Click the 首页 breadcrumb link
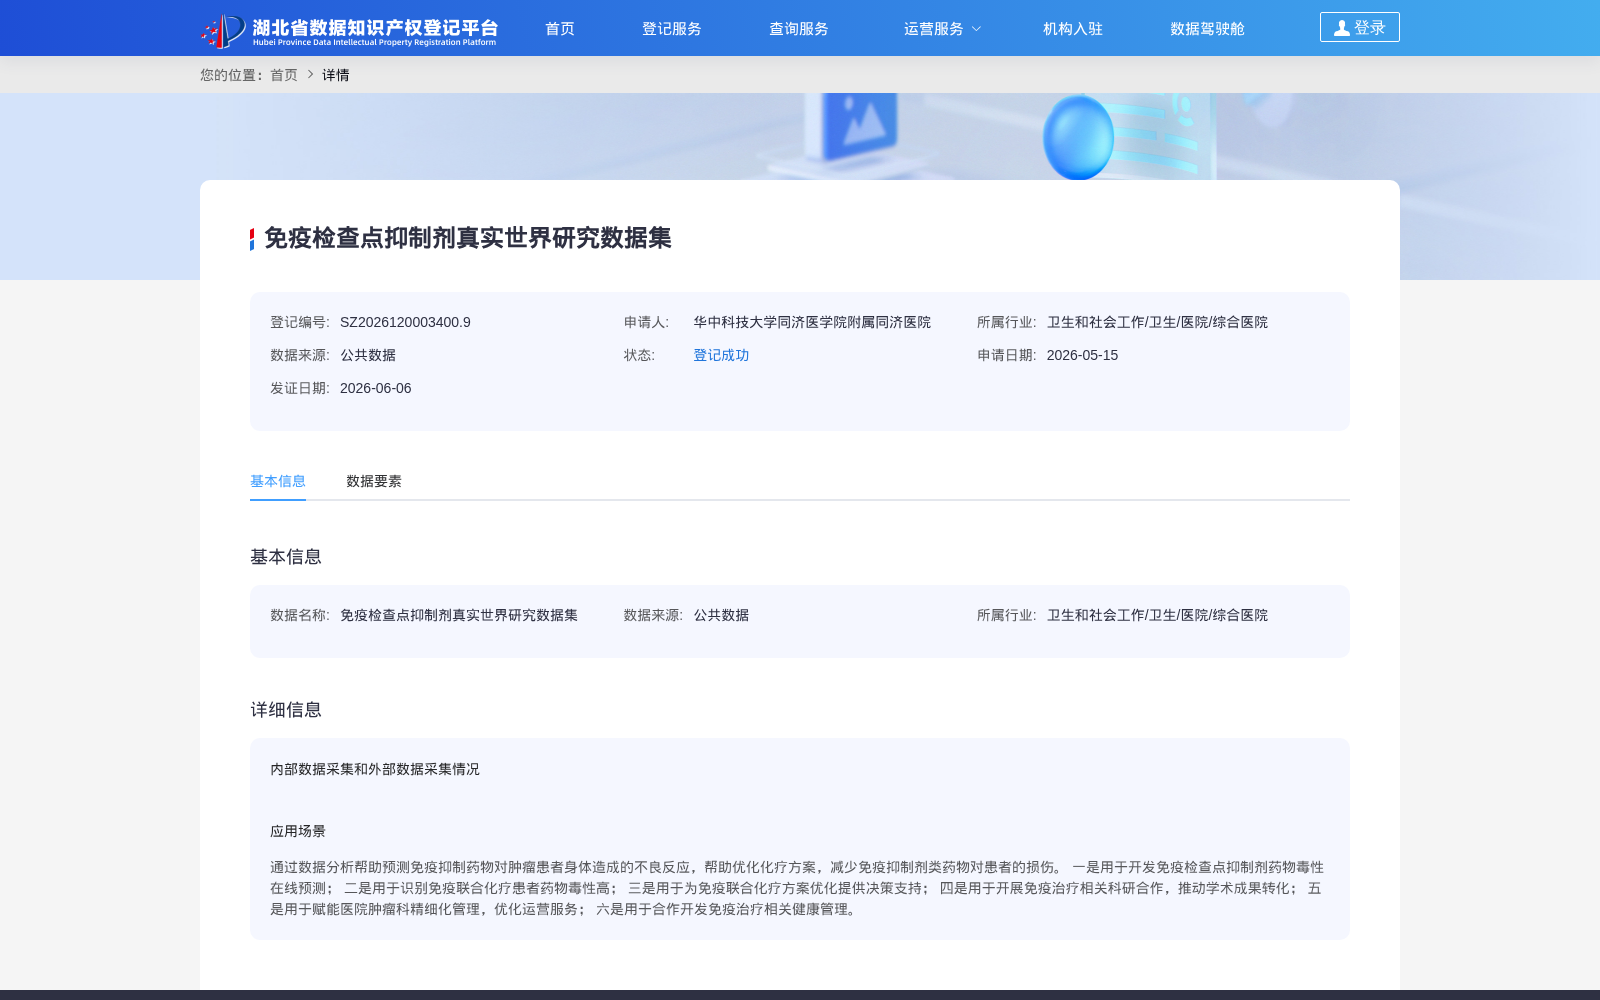This screenshot has width=1600, height=1000. click(x=284, y=75)
